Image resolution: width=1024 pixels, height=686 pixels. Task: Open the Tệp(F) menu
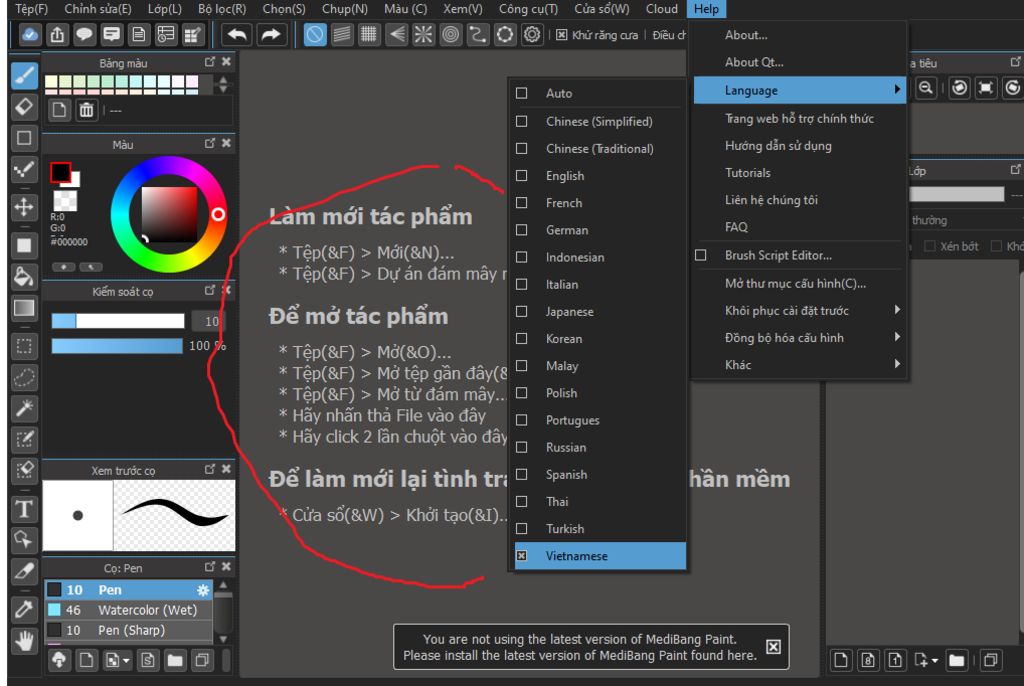pyautogui.click(x=31, y=9)
